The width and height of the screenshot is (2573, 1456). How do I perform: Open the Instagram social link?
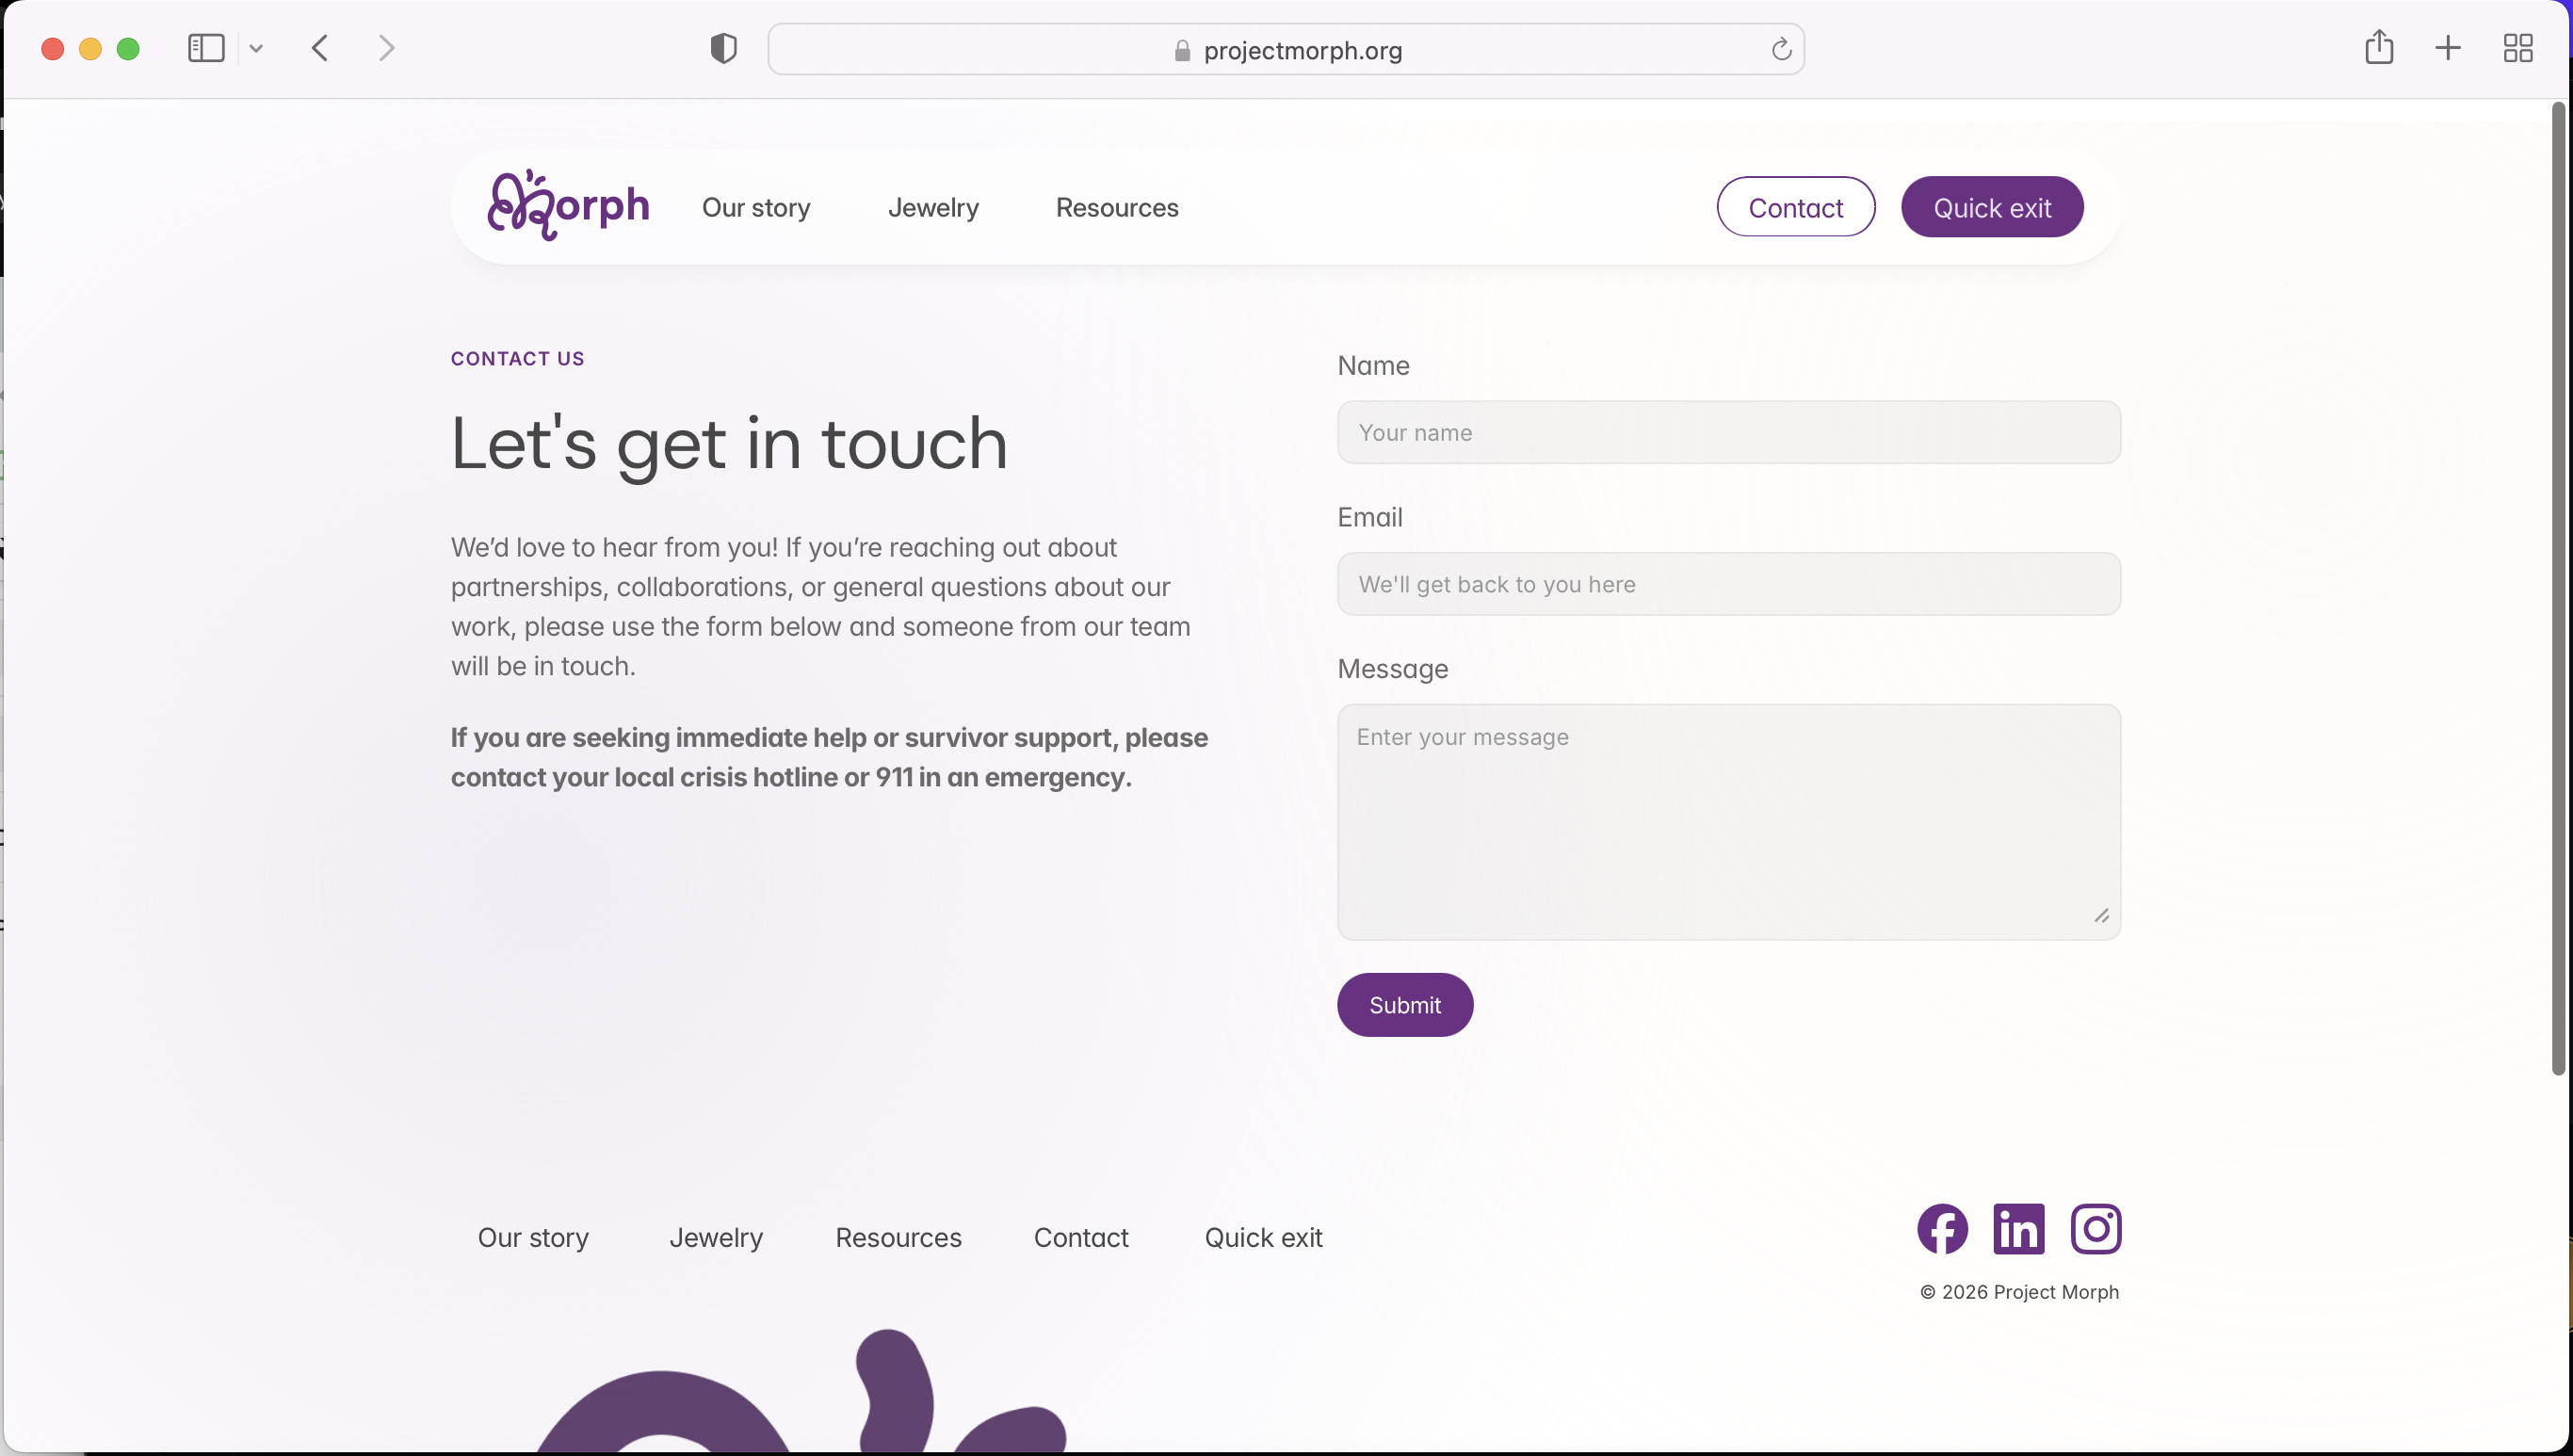pyautogui.click(x=2096, y=1229)
